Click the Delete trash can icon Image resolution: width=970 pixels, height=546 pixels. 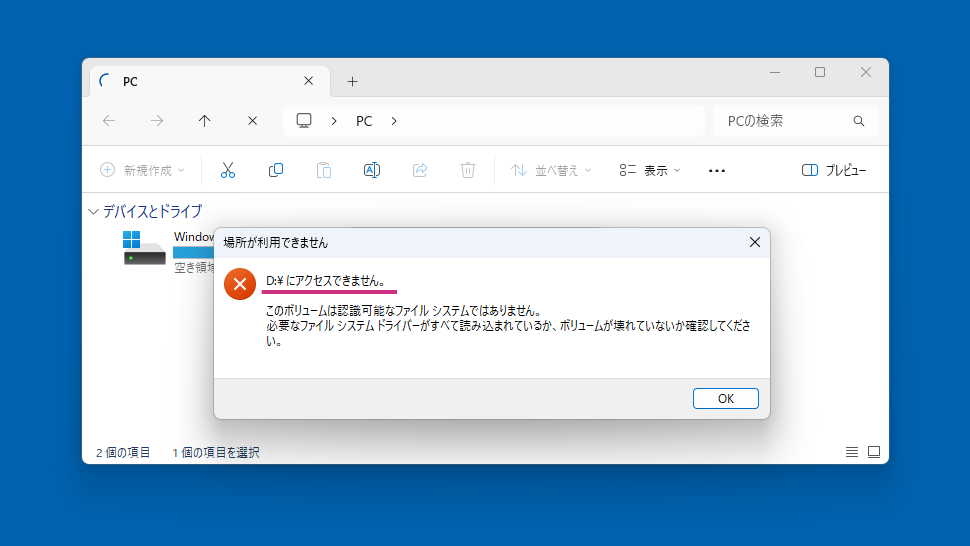(468, 170)
